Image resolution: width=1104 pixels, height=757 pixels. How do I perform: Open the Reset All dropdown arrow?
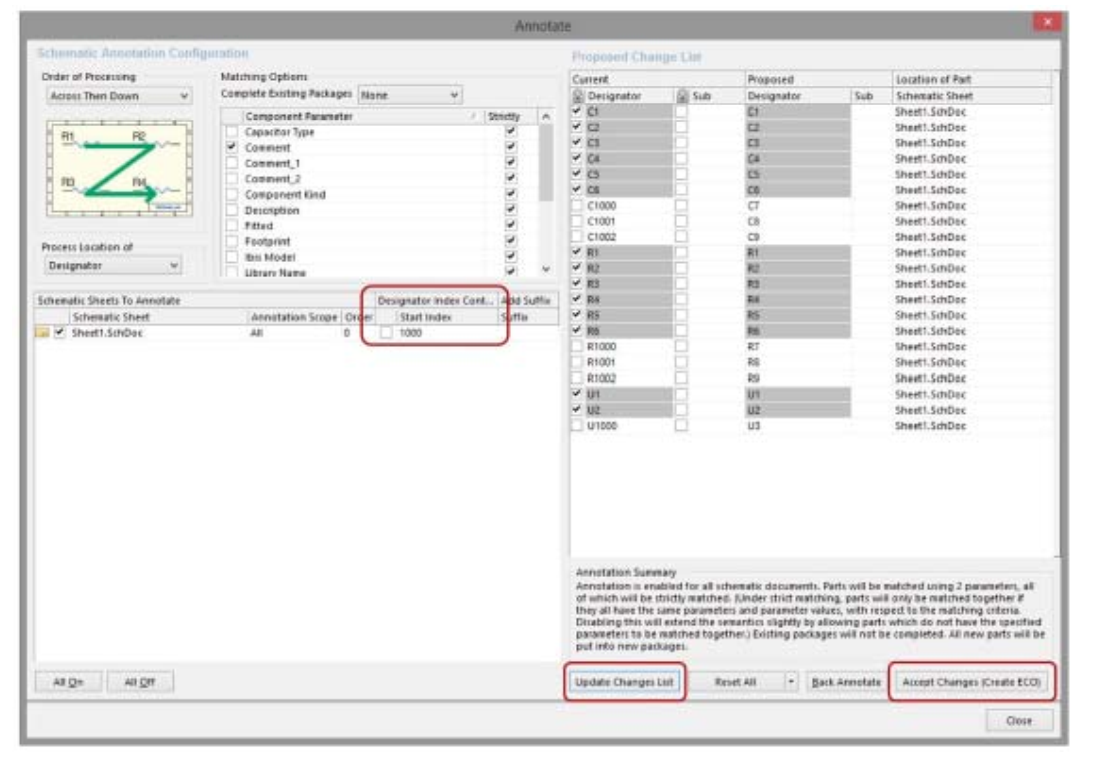click(x=791, y=682)
